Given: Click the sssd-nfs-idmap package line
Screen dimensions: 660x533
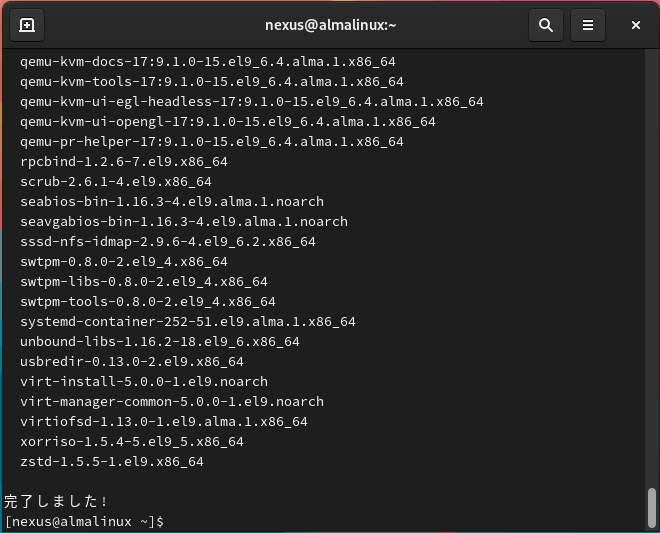Looking at the screenshot, I should [x=167, y=241].
